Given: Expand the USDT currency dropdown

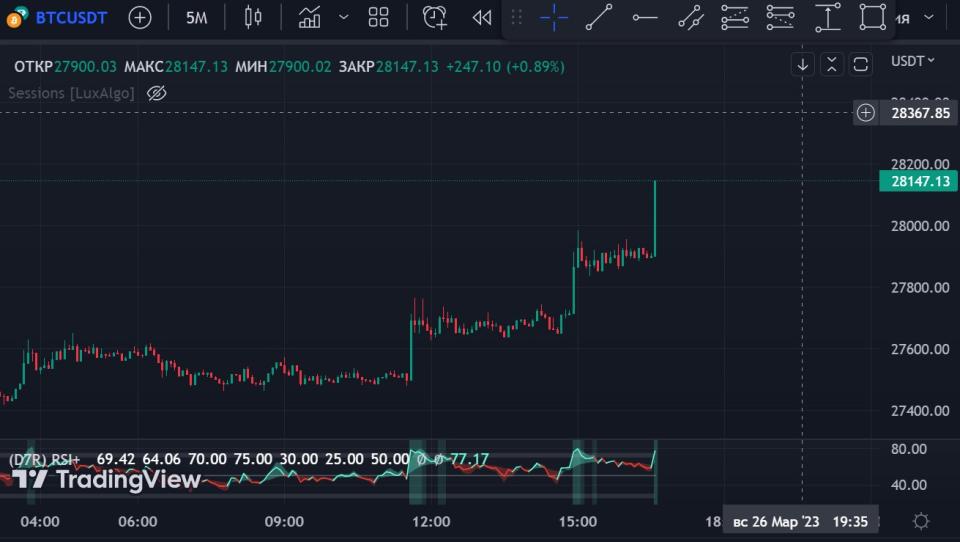Looking at the screenshot, I should click(x=912, y=61).
